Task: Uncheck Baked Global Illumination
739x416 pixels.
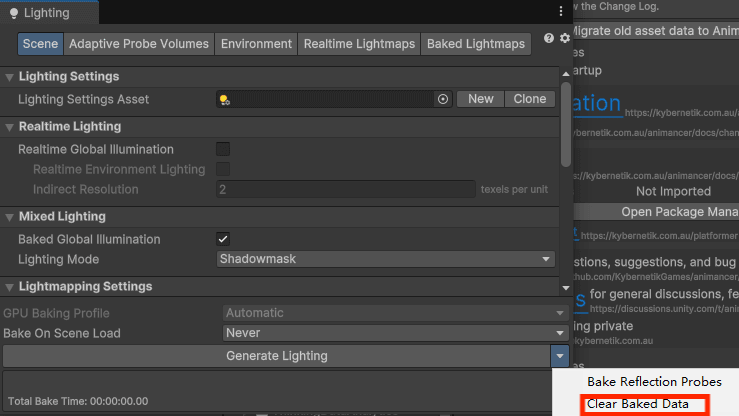Action: (x=223, y=239)
